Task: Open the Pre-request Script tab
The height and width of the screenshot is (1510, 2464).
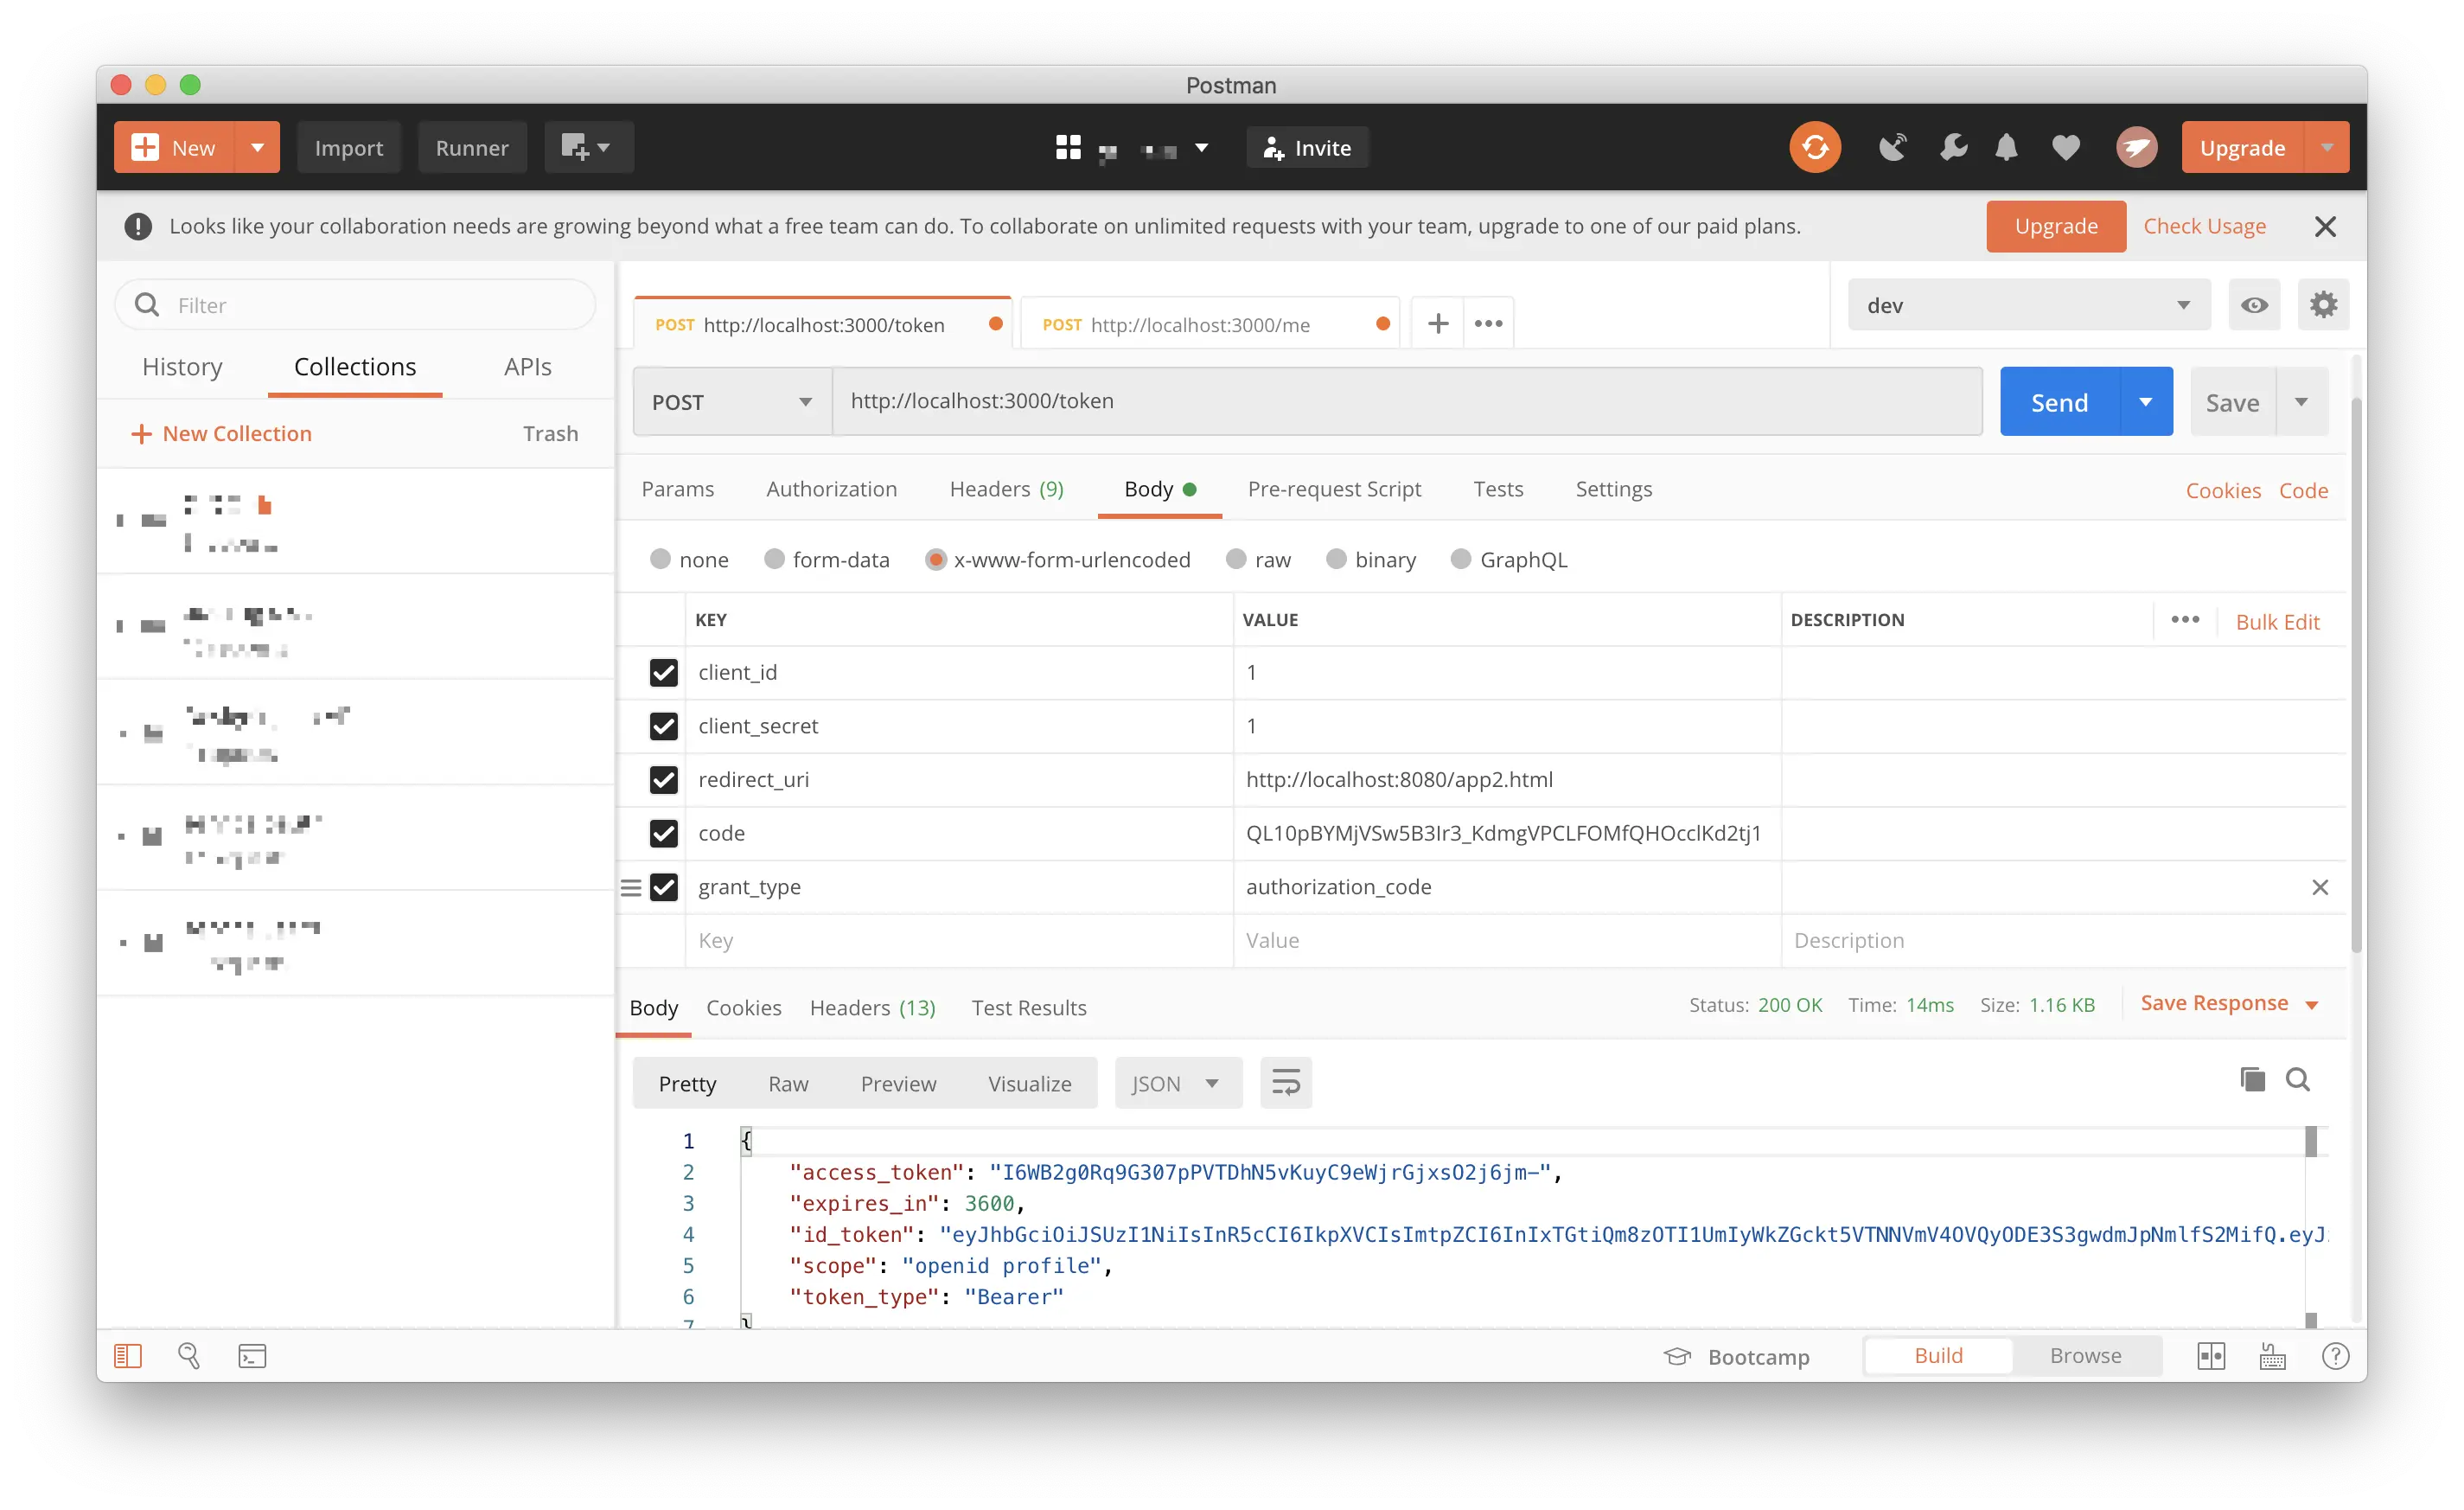Action: 1333,489
